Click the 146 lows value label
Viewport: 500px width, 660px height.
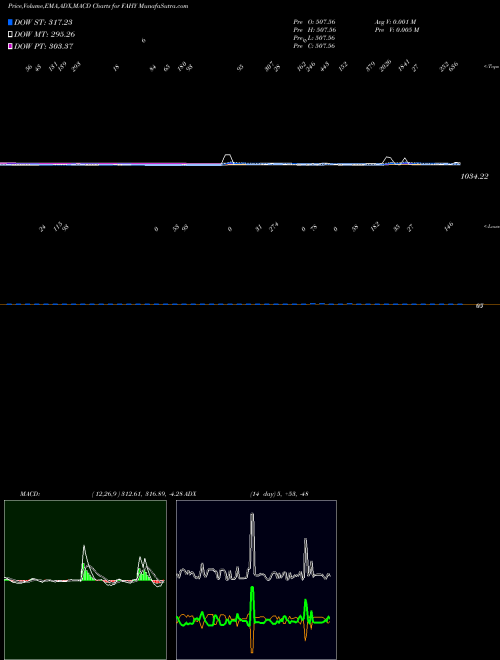pyautogui.click(x=449, y=227)
